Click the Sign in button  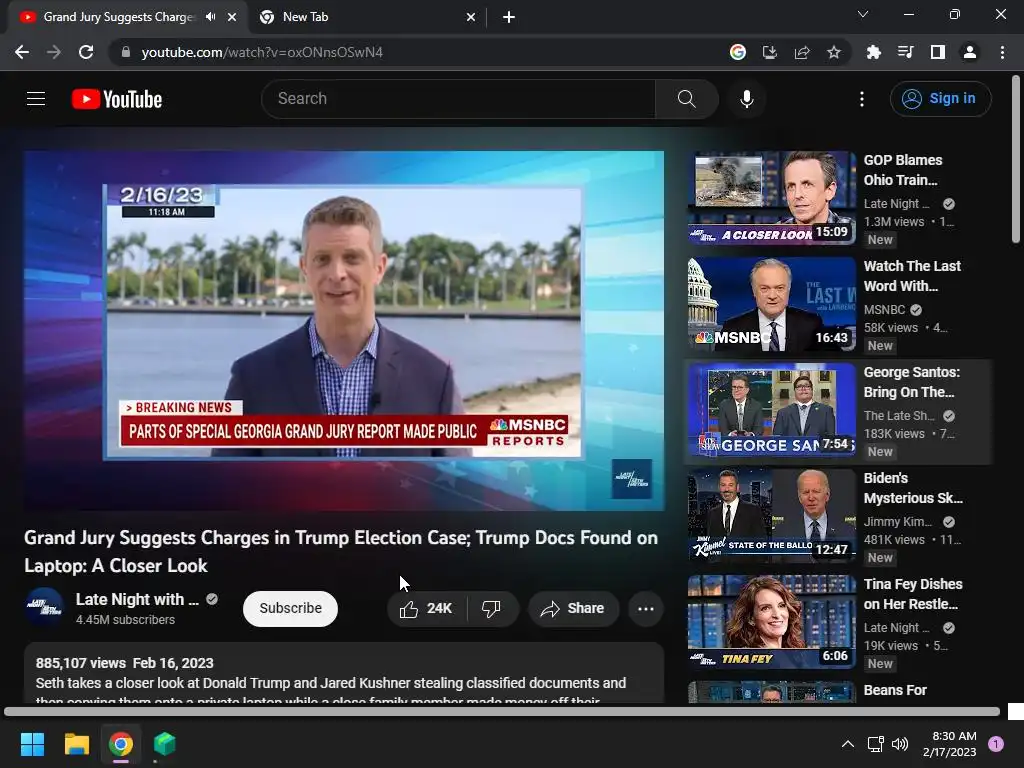point(940,99)
